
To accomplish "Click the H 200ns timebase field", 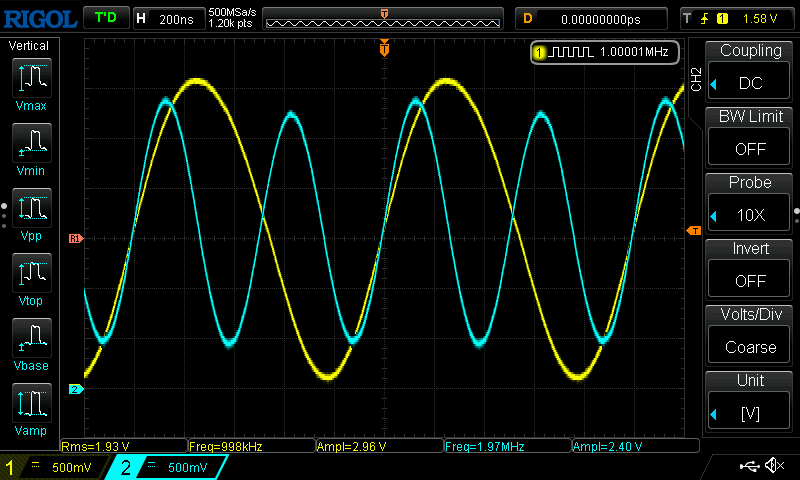I will click(x=169, y=19).
